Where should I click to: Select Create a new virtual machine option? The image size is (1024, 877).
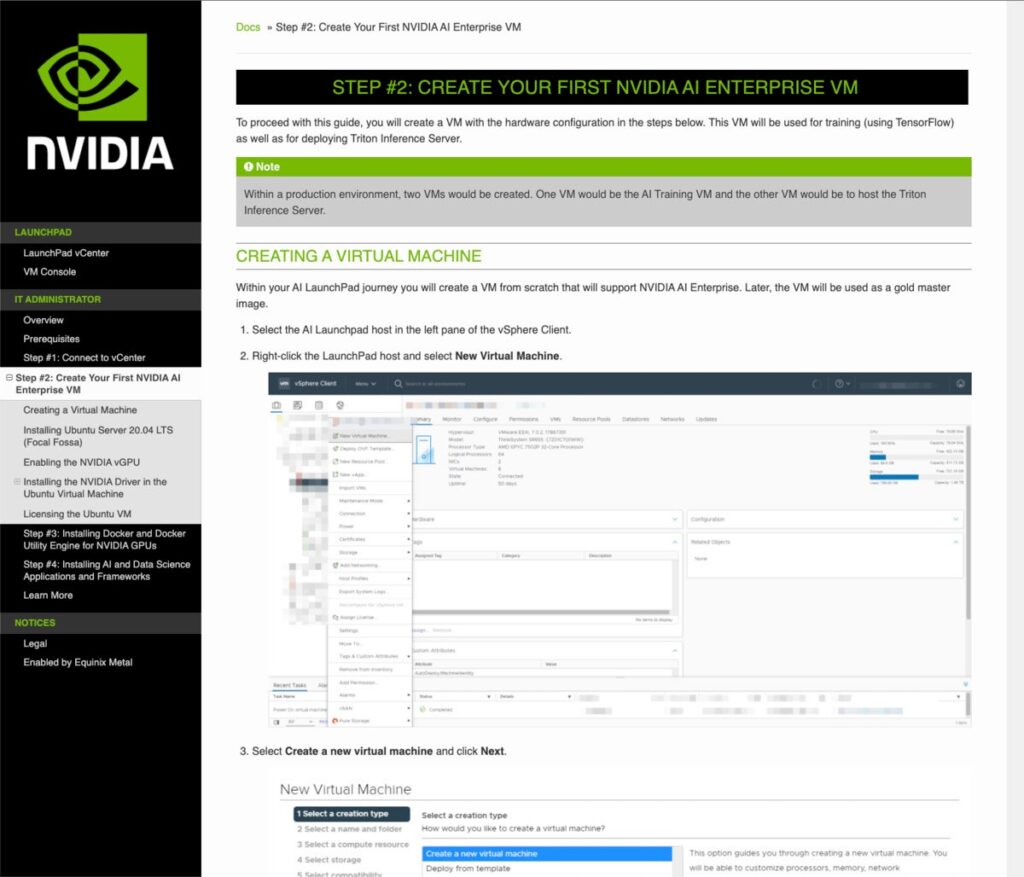[x=481, y=854]
